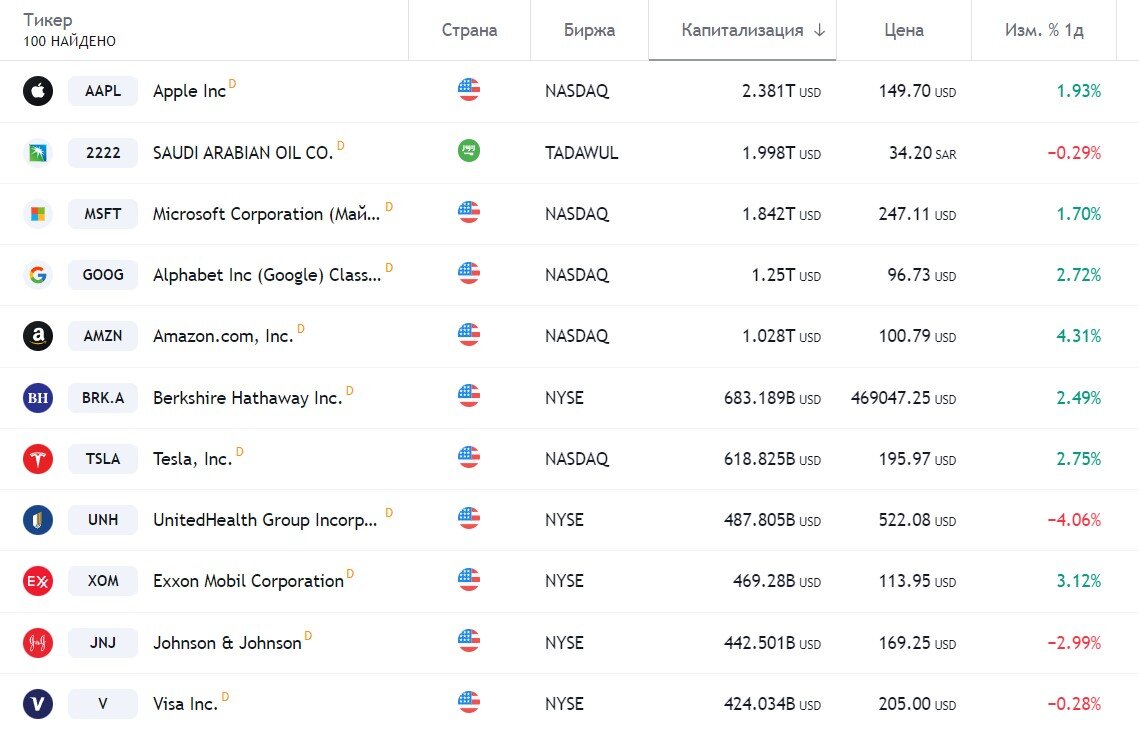1139x734 pixels.
Task: Open the XOM ticker badge
Action: (x=102, y=581)
